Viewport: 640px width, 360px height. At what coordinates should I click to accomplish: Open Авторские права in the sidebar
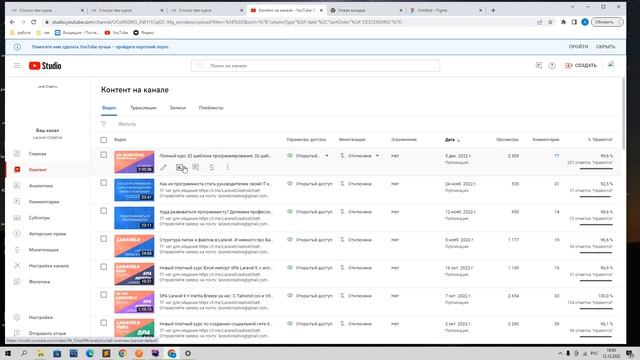click(x=47, y=234)
